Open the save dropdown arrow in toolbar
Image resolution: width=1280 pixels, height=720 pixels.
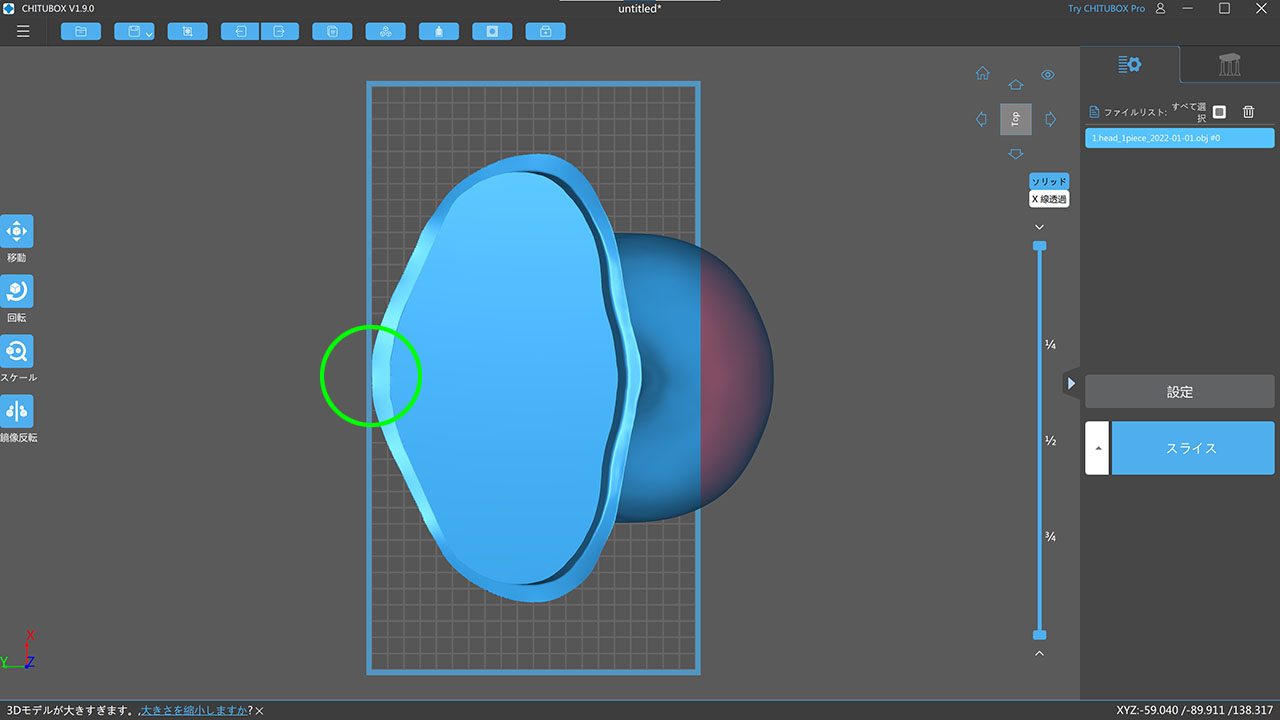point(149,34)
